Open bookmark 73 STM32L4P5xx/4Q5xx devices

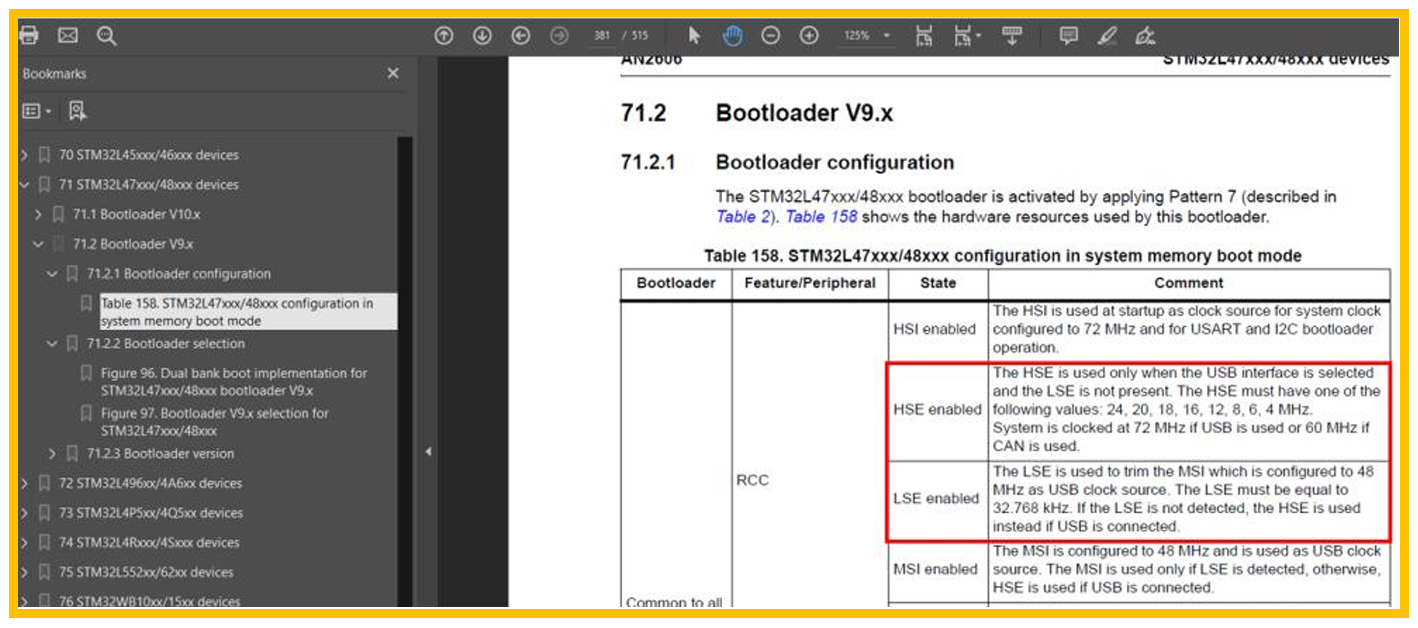(x=150, y=513)
